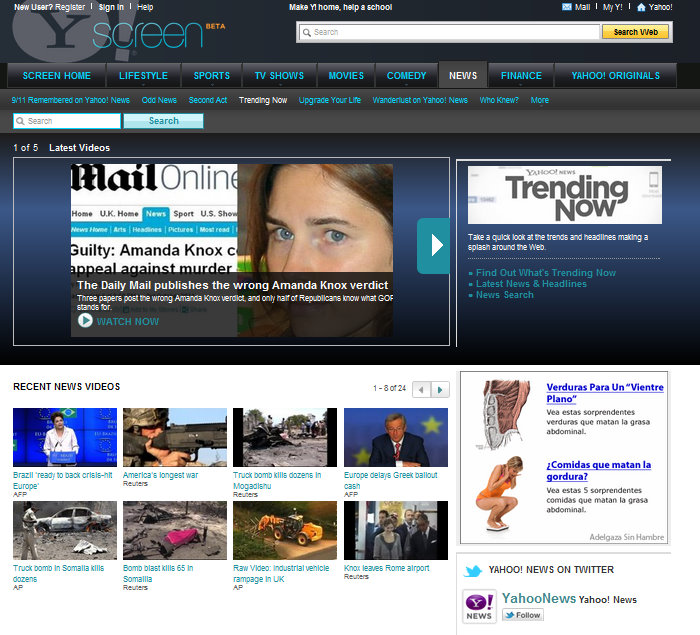Open the TV Shows tab
700x635 pixels.
click(x=279, y=75)
